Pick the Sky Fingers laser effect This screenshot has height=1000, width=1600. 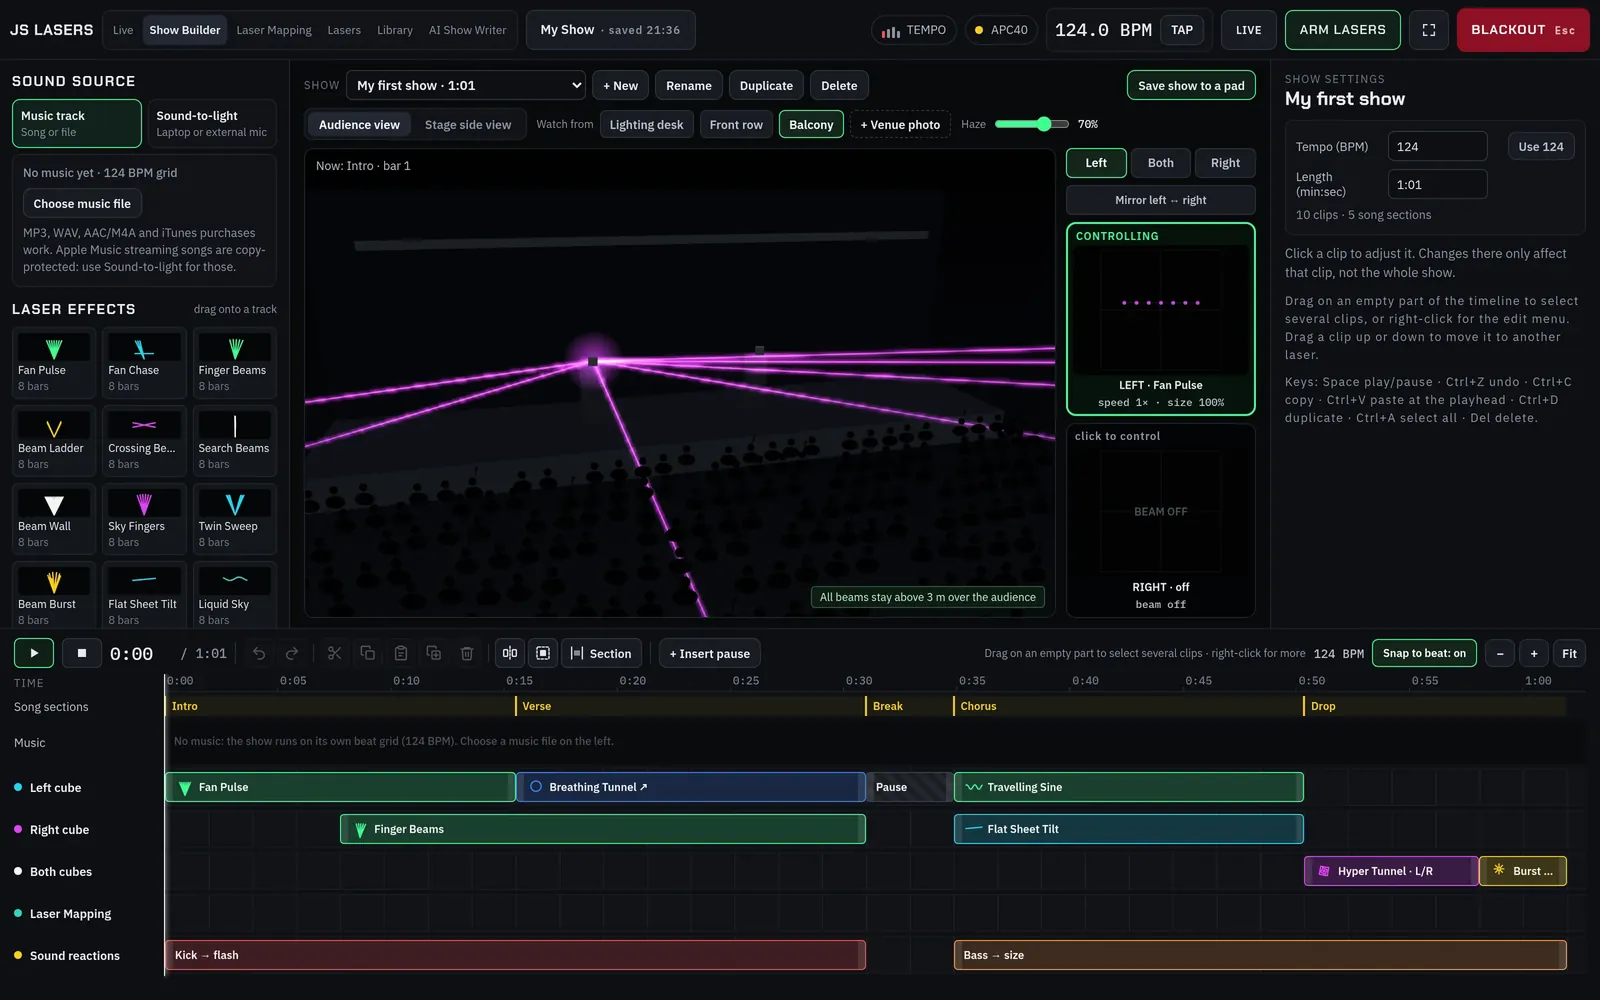(144, 519)
